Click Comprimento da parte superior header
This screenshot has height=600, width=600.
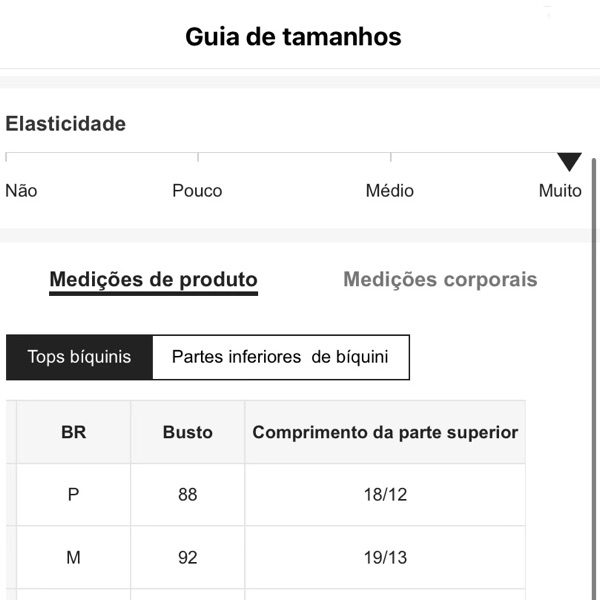(x=385, y=432)
